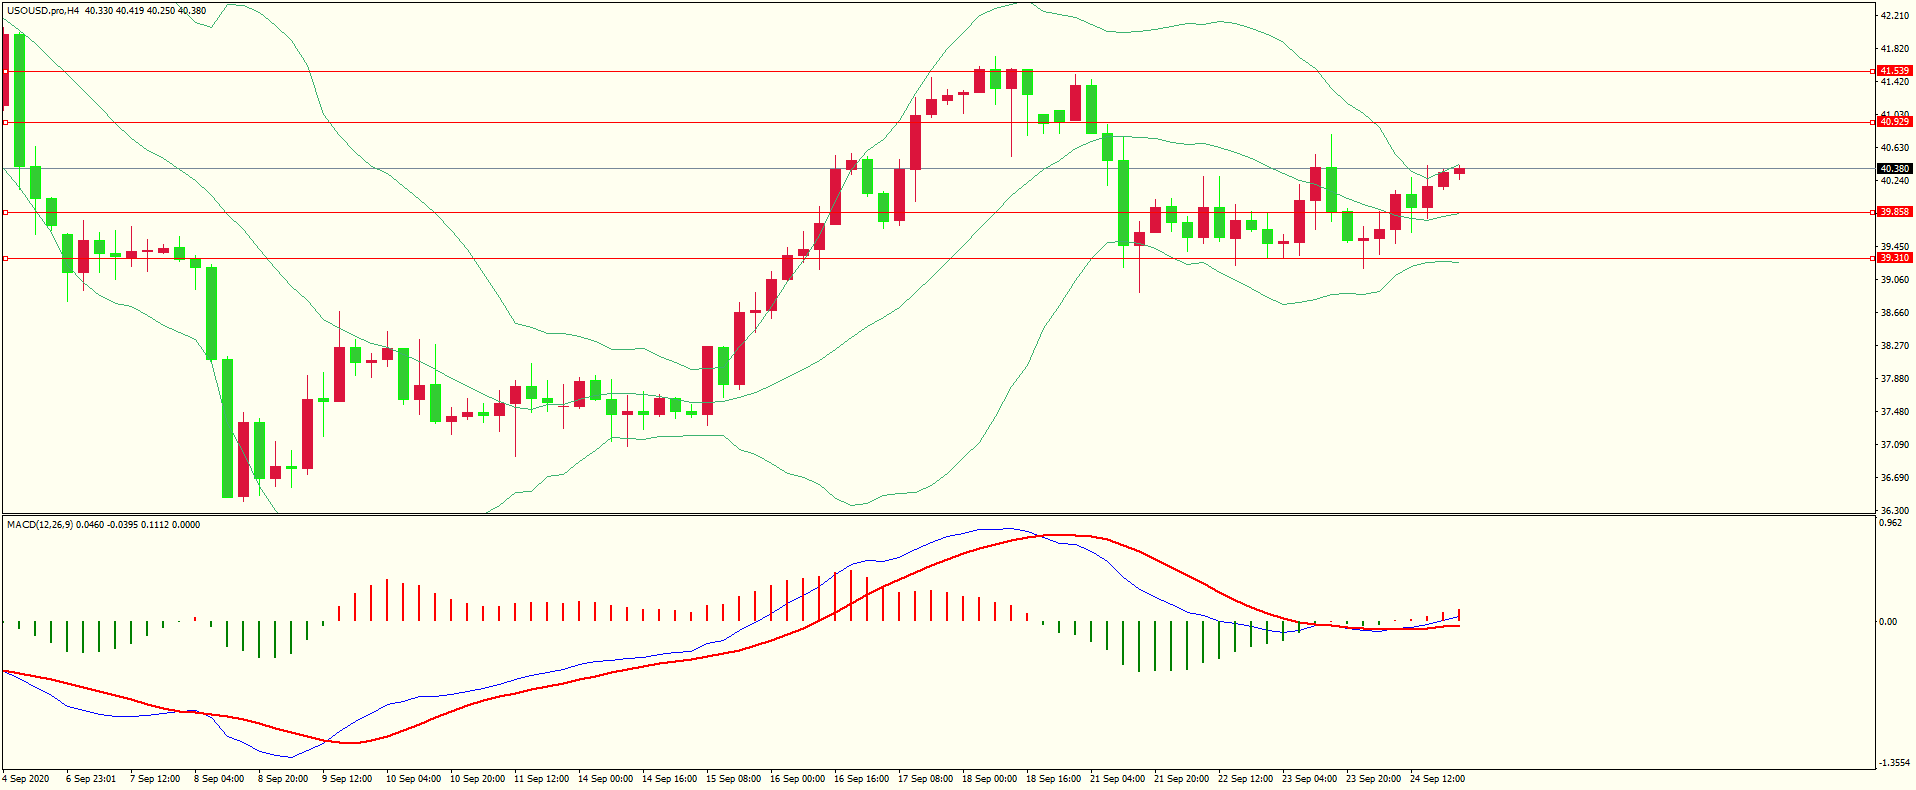
Task: Click the 8 Sep 04:00 time label
Action: [x=219, y=779]
